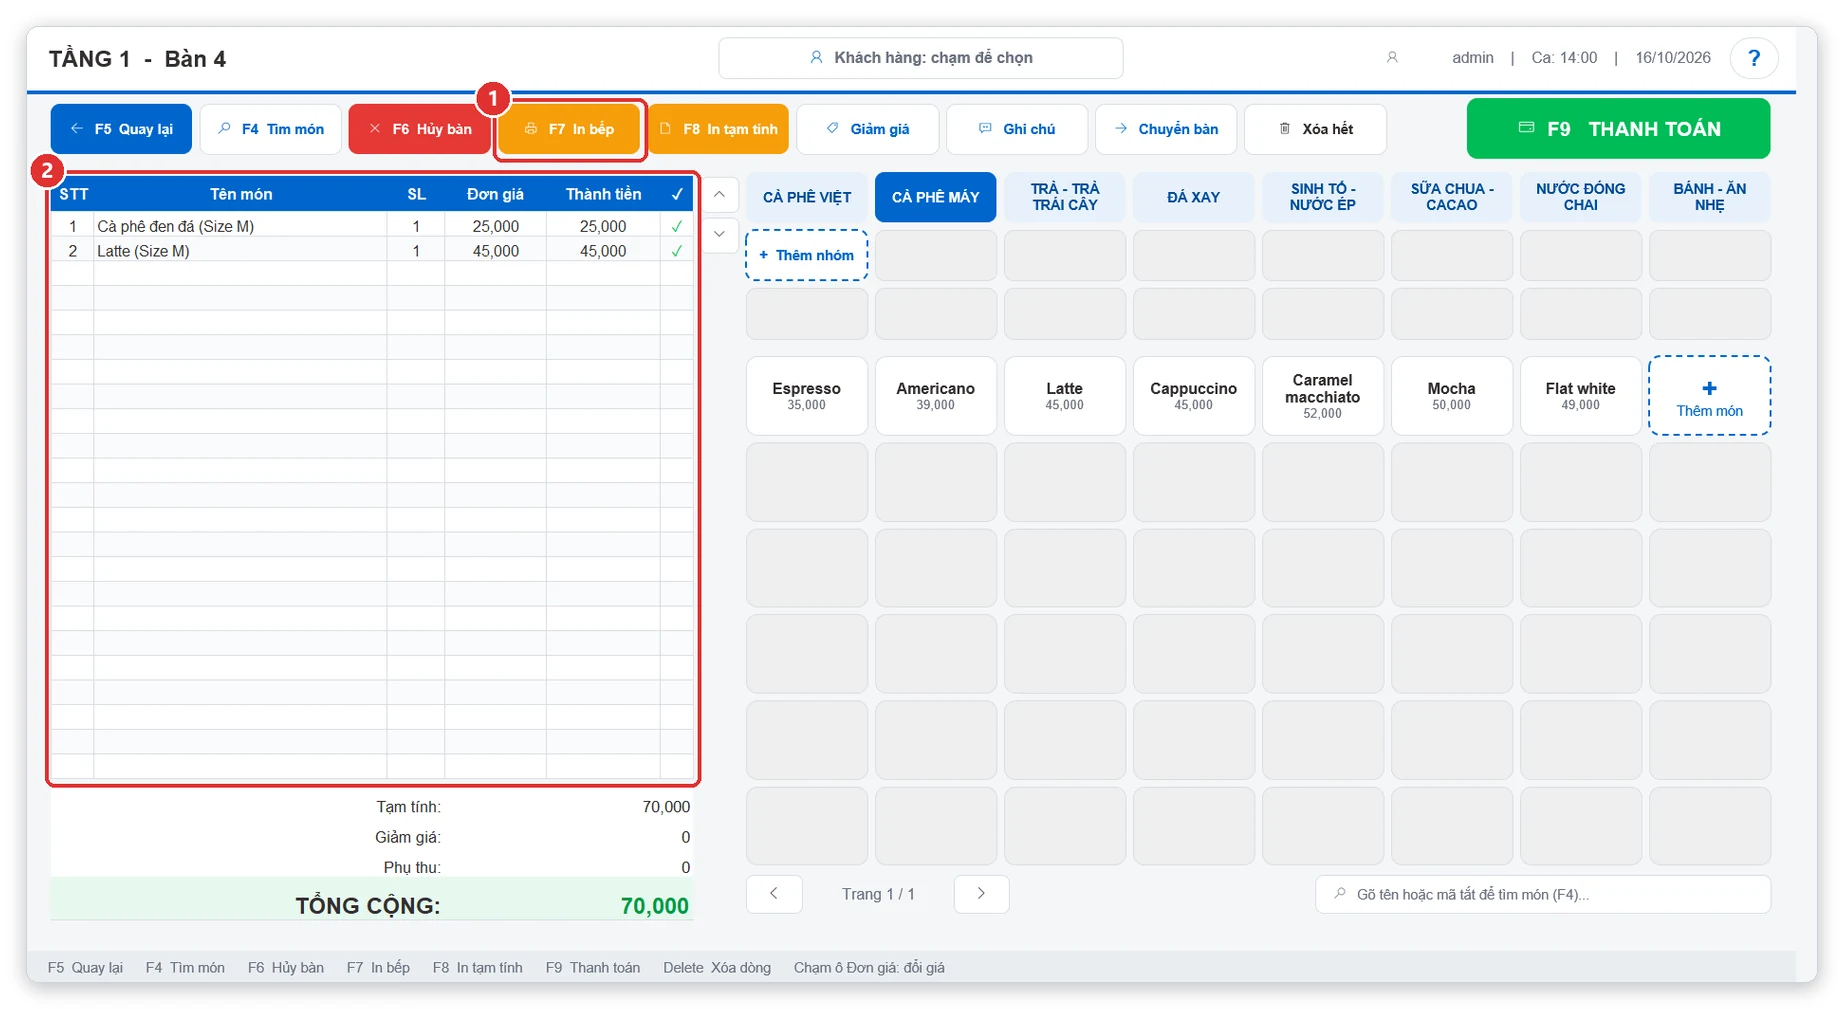Select the Cà phê đen đá (Size M) row
This screenshot has width=1844, height=1009.
click(372, 226)
